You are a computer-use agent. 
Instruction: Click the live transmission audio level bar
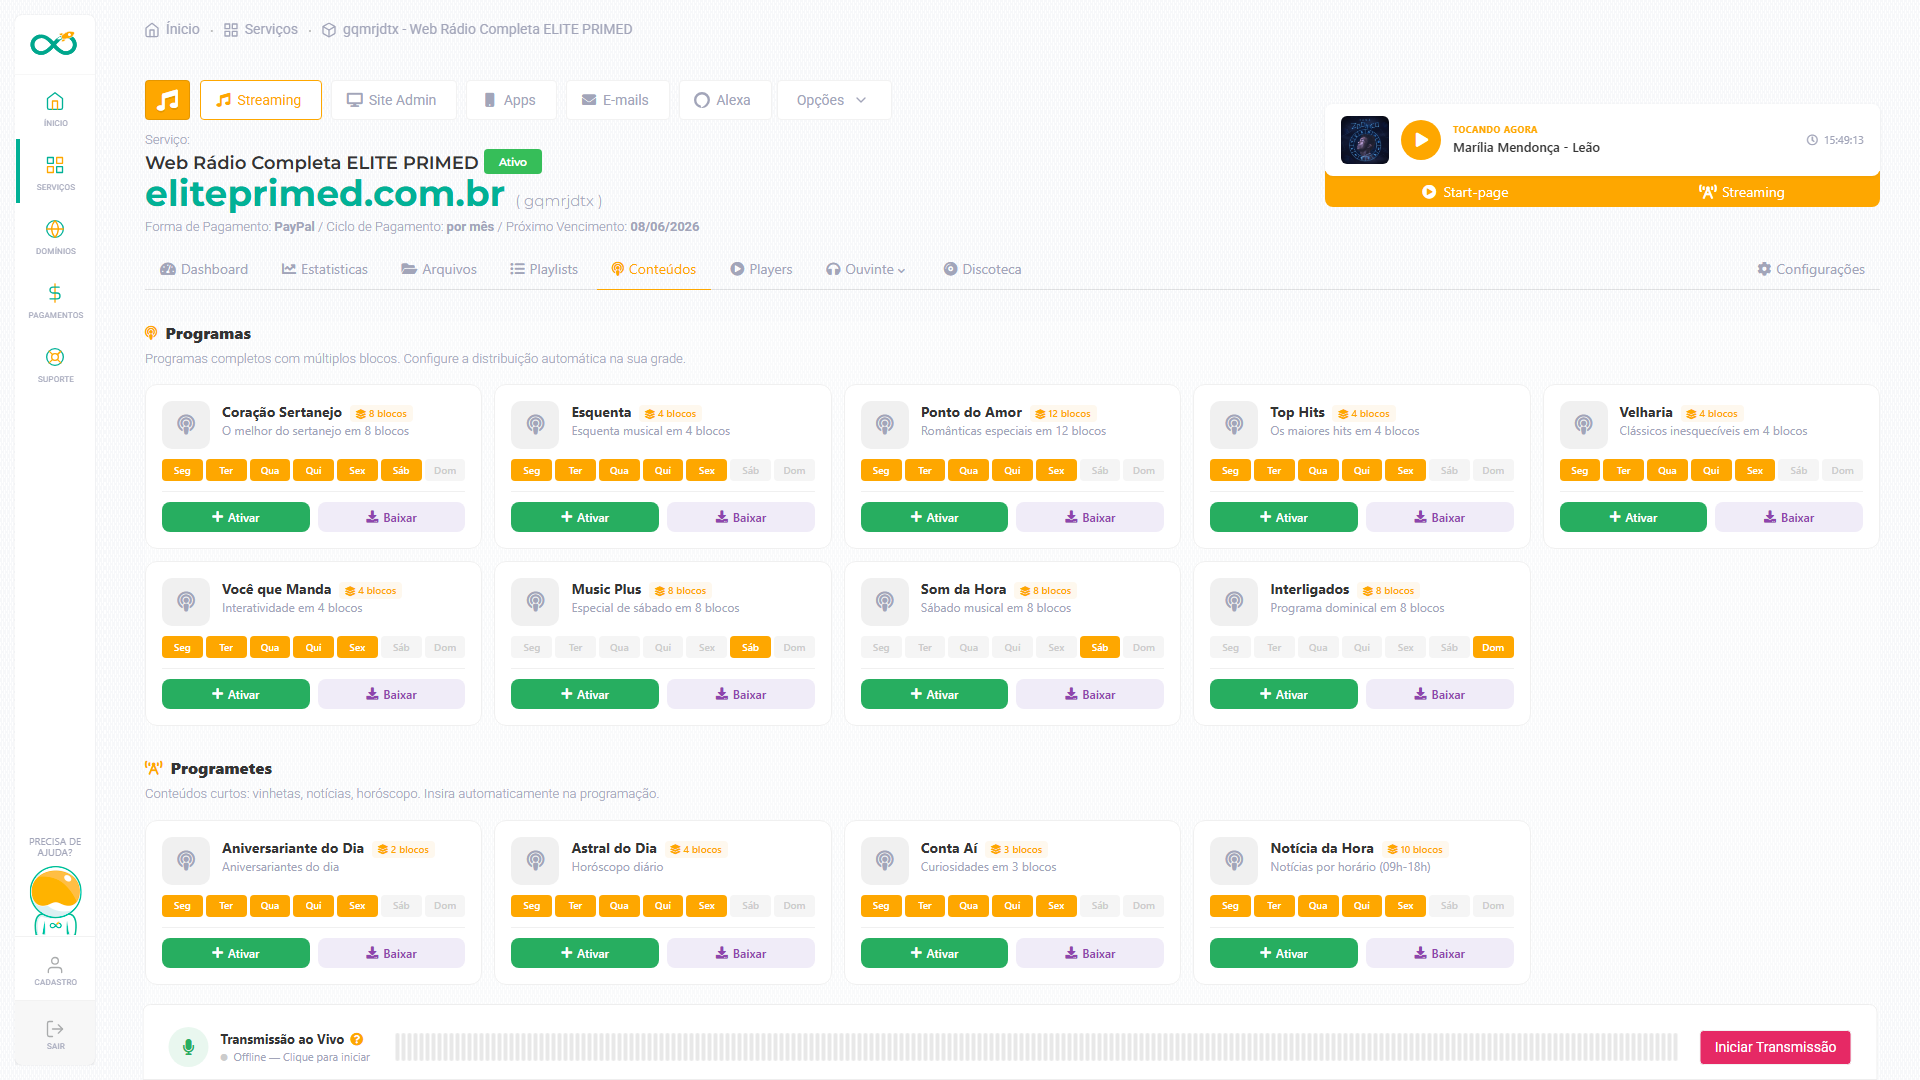click(1037, 1047)
